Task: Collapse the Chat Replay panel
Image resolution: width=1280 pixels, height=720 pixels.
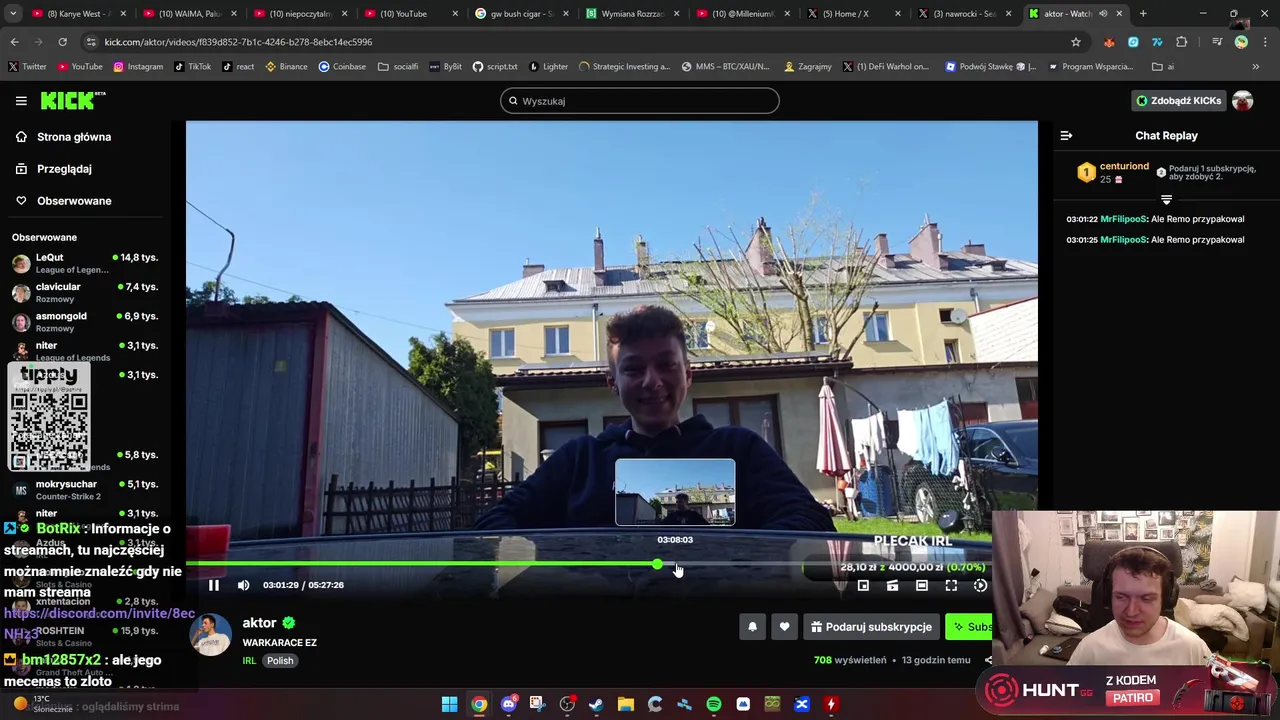Action: click(1066, 135)
